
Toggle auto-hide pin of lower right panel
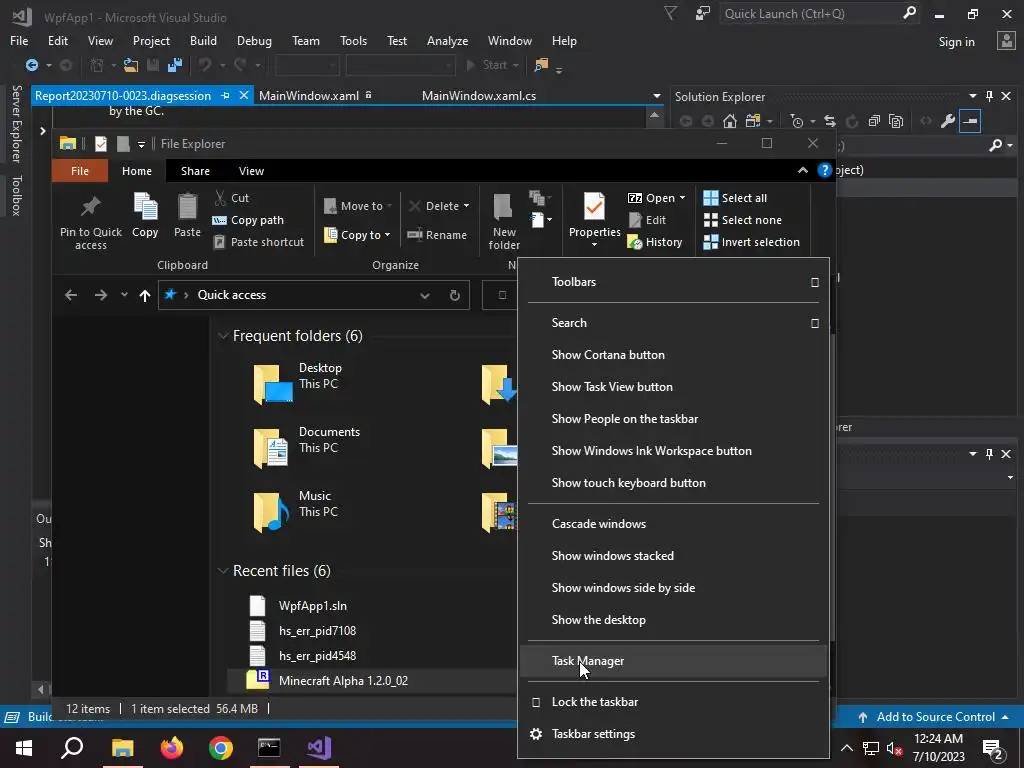(x=989, y=453)
